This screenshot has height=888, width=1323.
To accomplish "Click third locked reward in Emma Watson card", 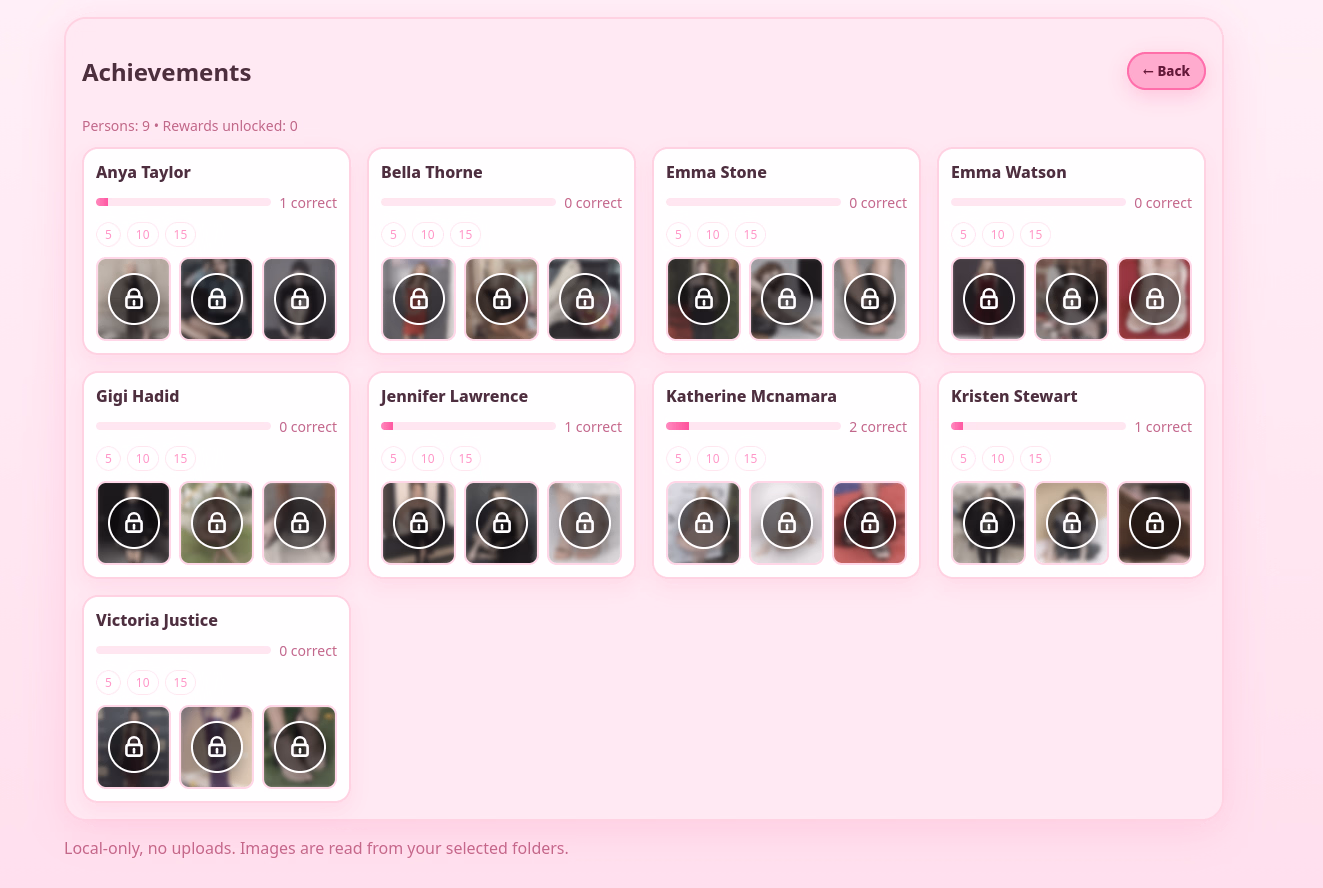I will pyautogui.click(x=1155, y=299).
